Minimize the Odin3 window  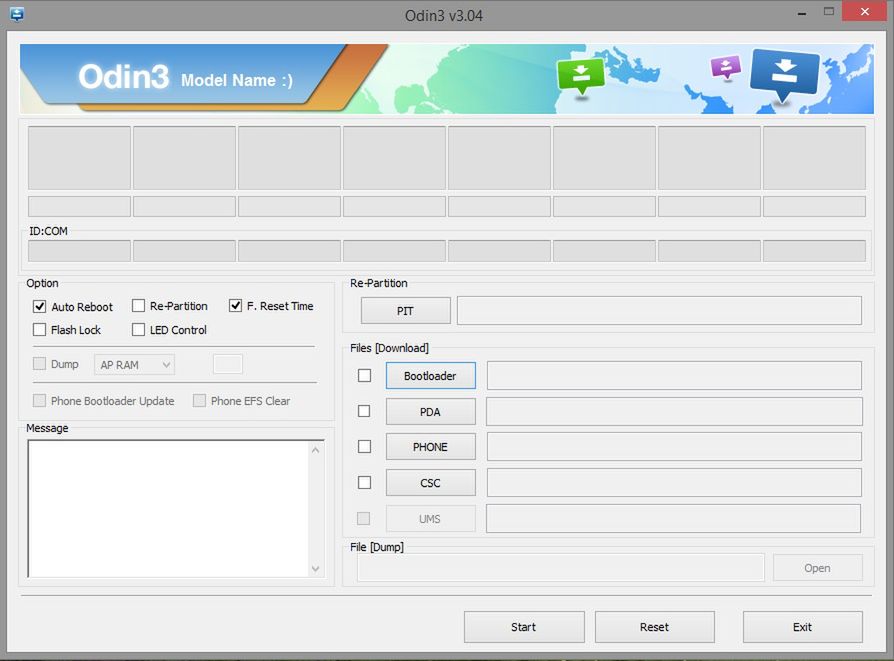click(802, 12)
